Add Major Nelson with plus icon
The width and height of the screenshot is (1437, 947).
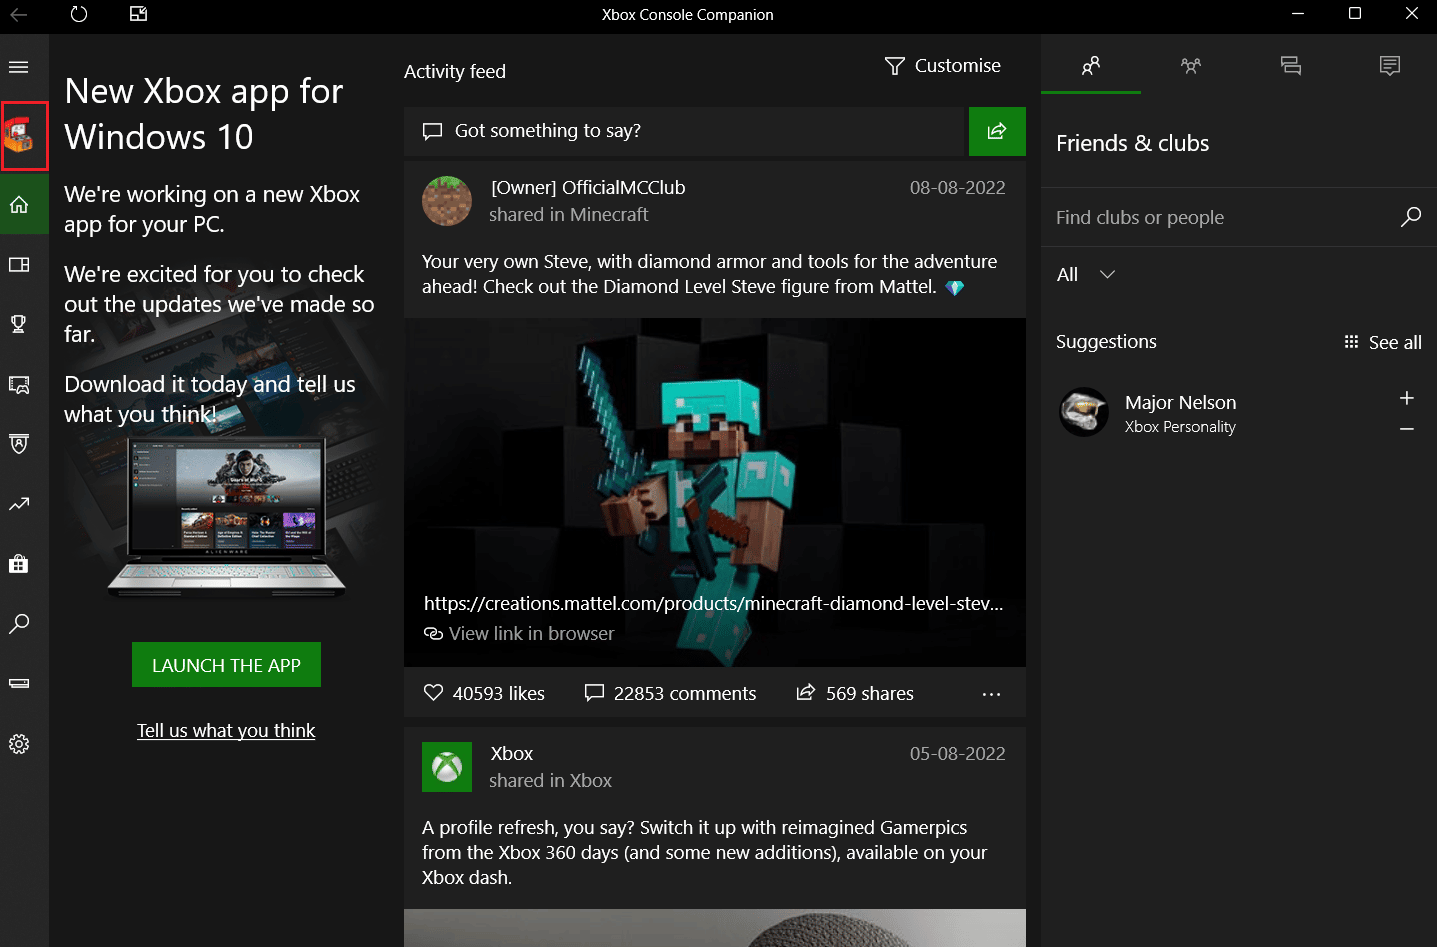coord(1406,398)
